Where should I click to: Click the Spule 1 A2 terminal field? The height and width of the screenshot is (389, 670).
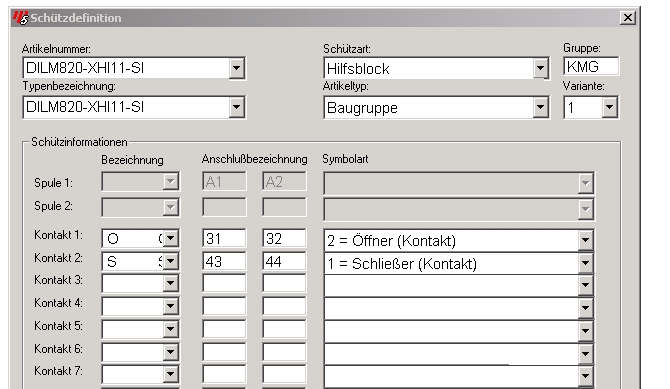[284, 182]
